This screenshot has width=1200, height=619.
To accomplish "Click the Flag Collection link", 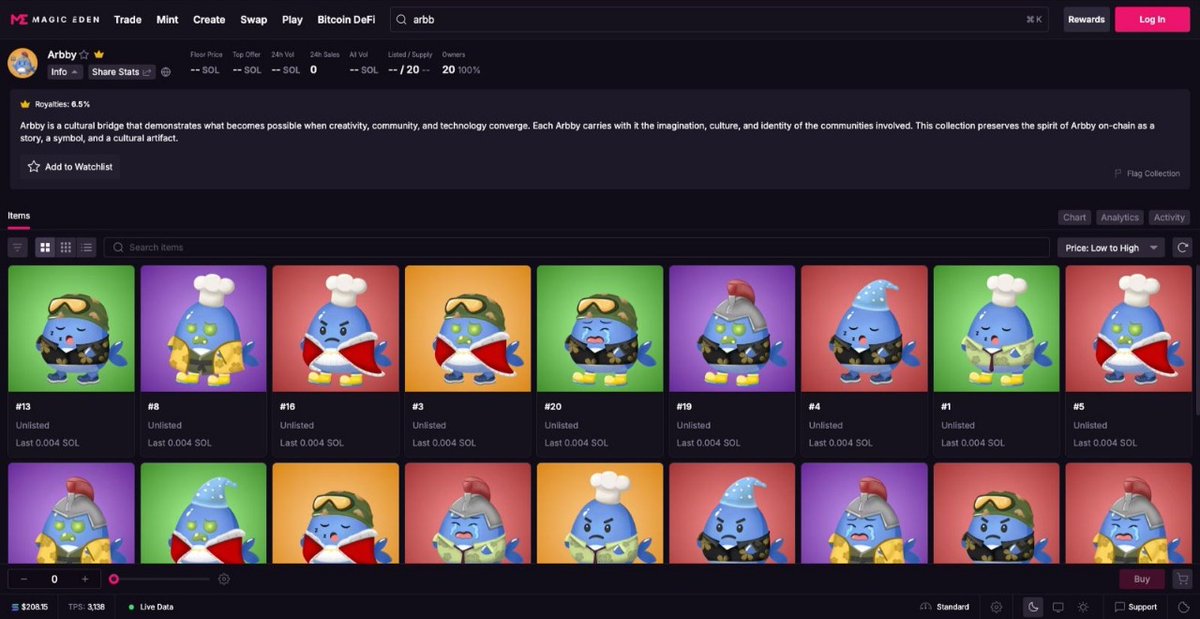I will 1147,173.
